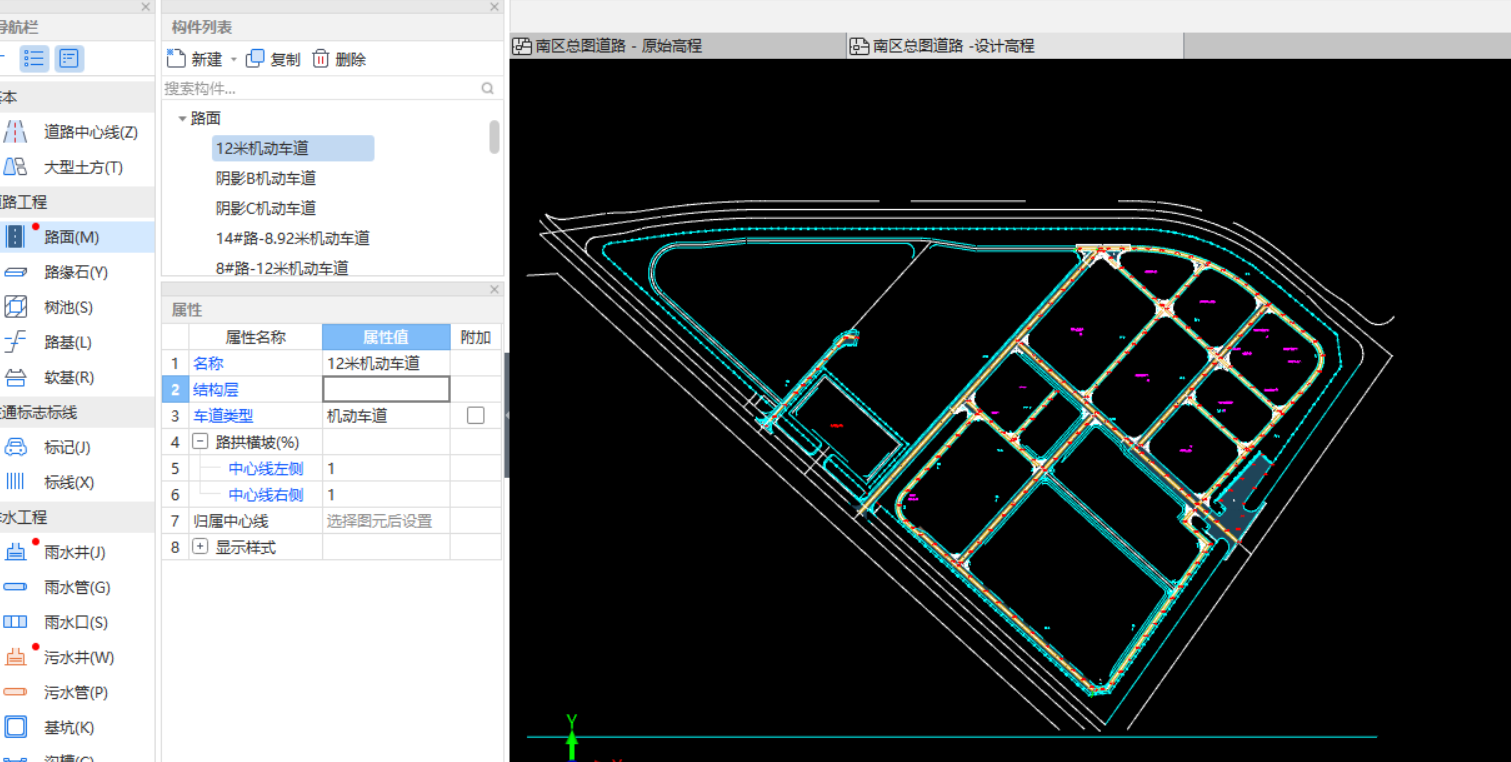Toggle navigation list view icon
The width and height of the screenshot is (1511, 762).
tap(35, 59)
